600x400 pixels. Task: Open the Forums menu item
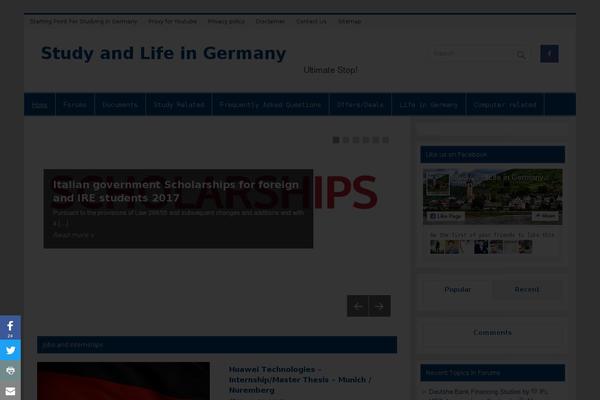tap(75, 104)
